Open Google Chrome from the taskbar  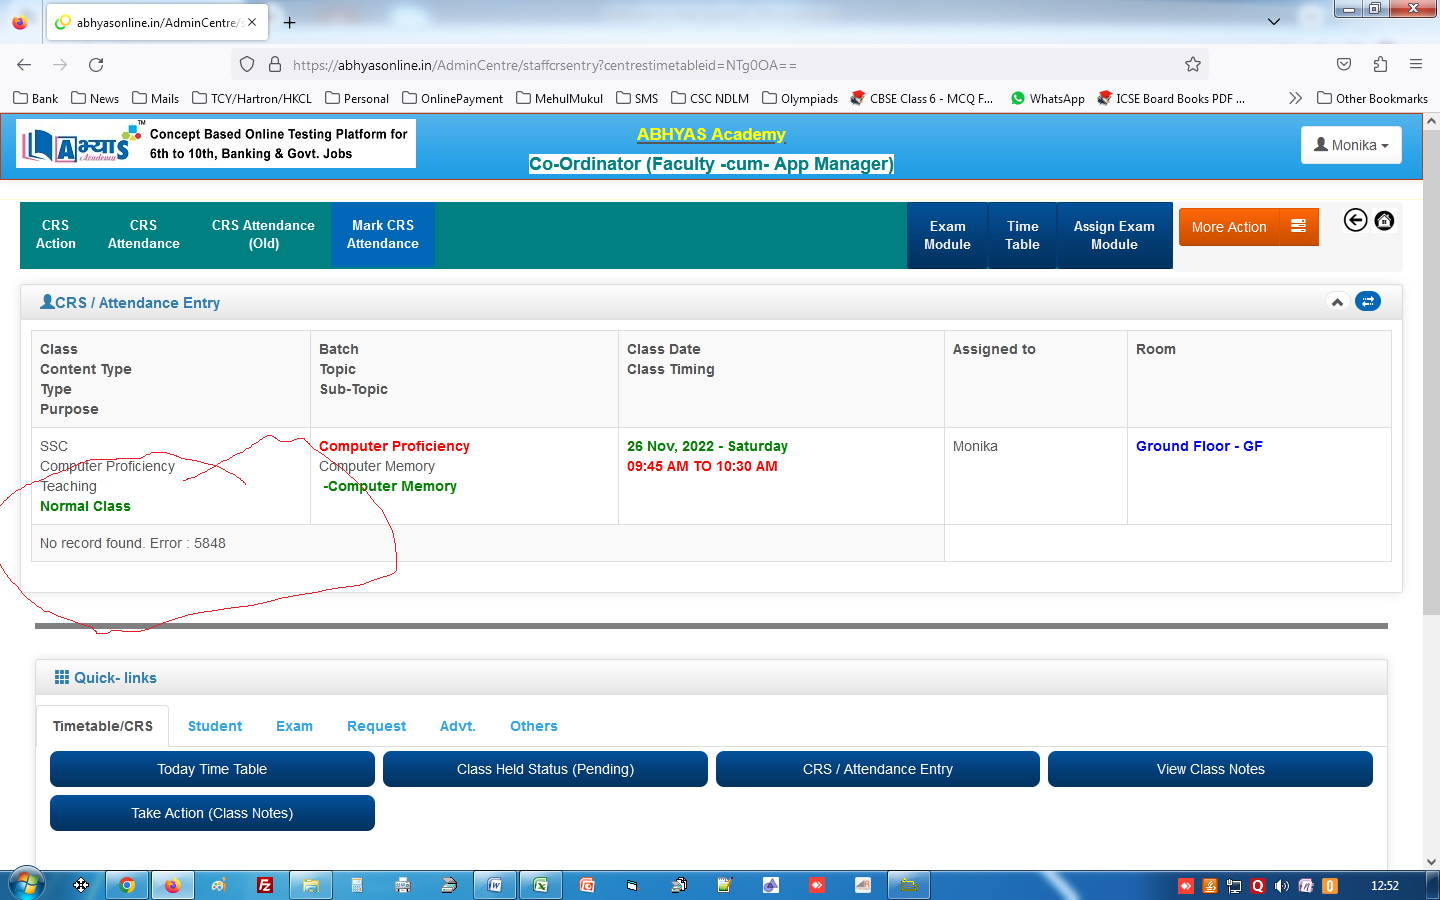127,885
